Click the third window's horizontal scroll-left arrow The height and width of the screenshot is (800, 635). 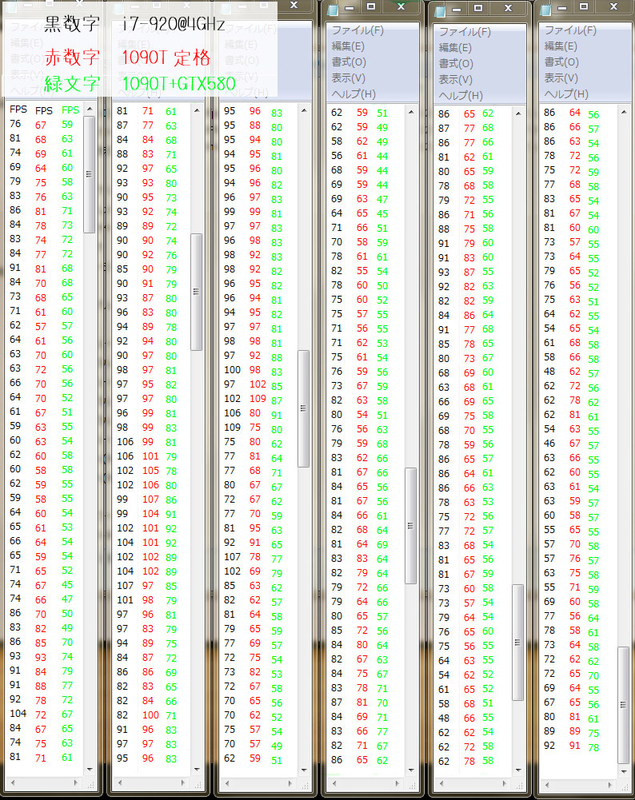click(227, 782)
